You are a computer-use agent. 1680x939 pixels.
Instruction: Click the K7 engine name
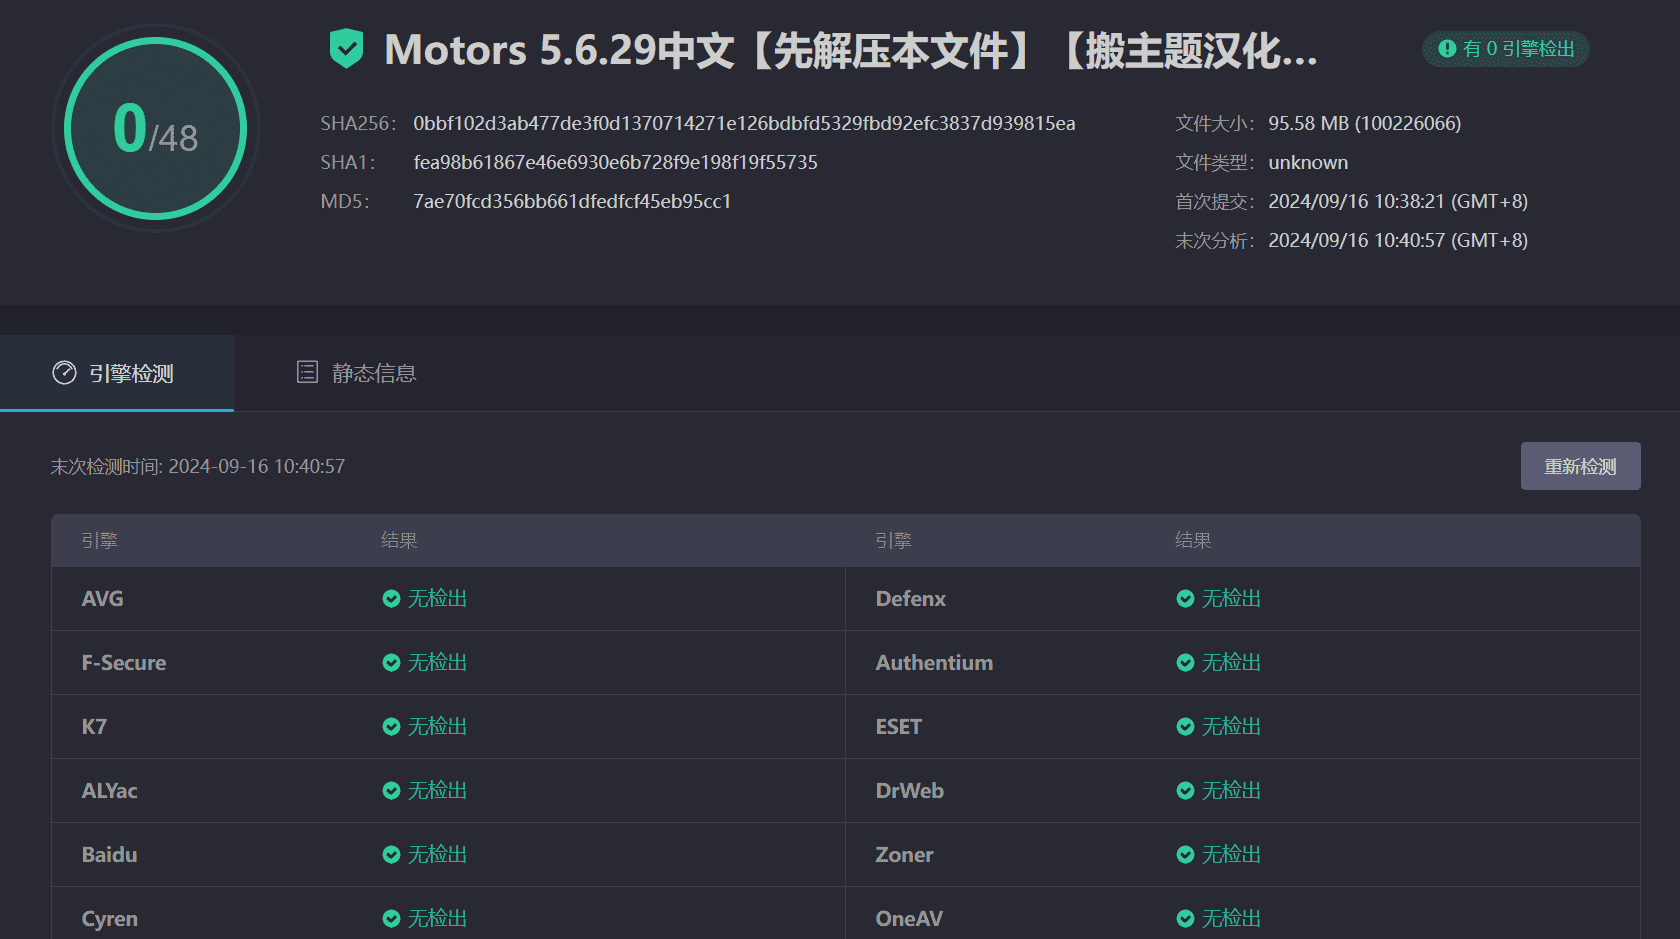tap(94, 726)
